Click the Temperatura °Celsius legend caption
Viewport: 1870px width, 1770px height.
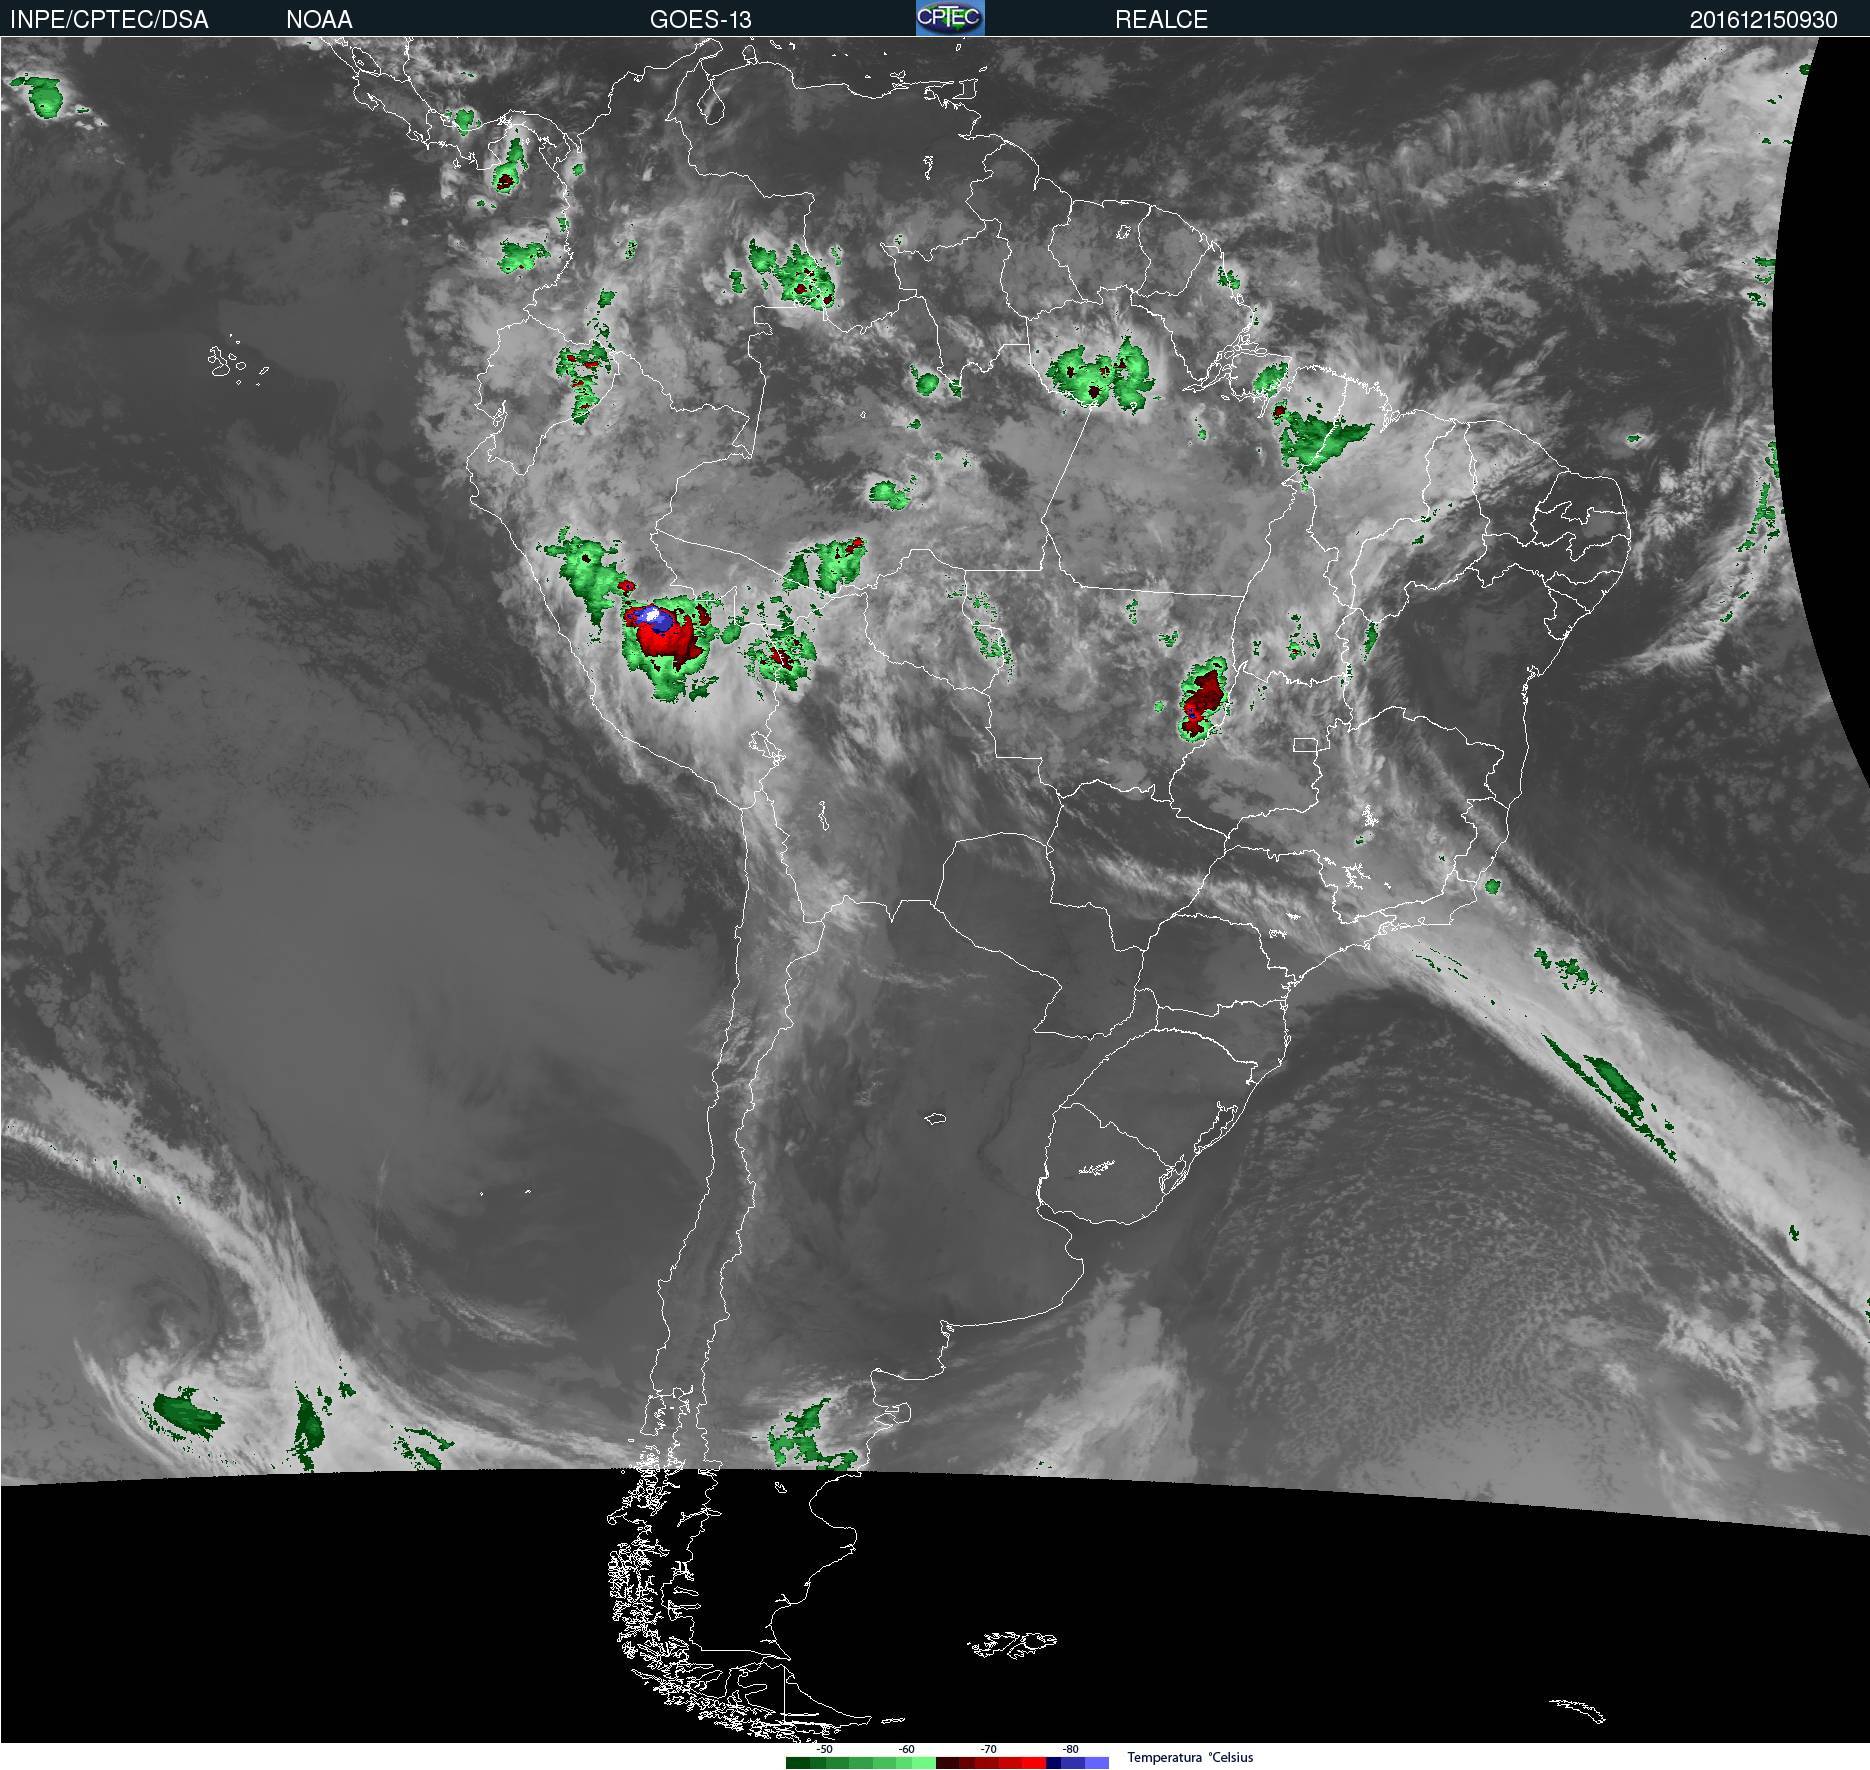click(1190, 1758)
